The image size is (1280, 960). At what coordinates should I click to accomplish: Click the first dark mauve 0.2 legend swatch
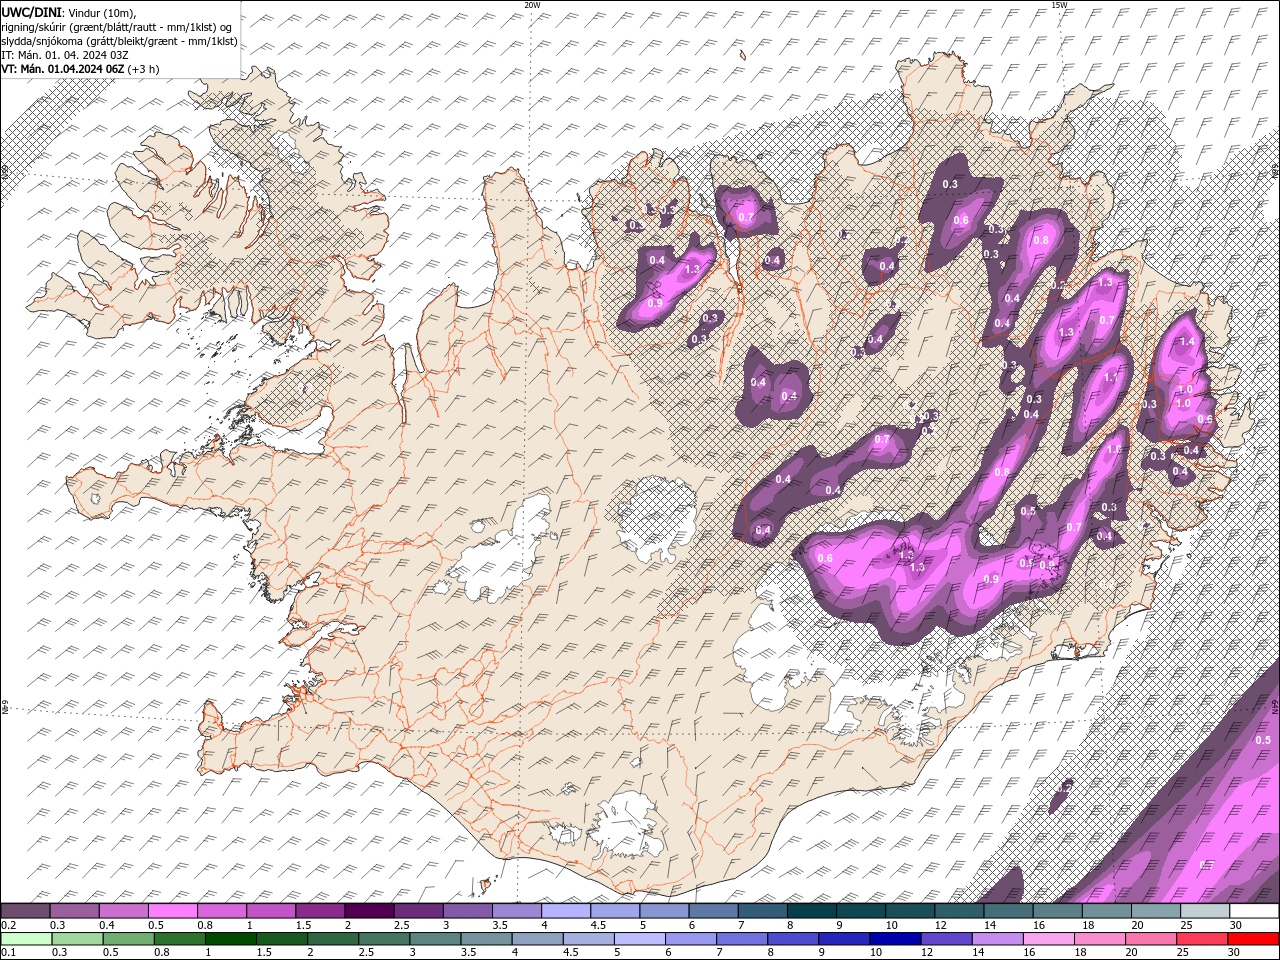point(25,911)
